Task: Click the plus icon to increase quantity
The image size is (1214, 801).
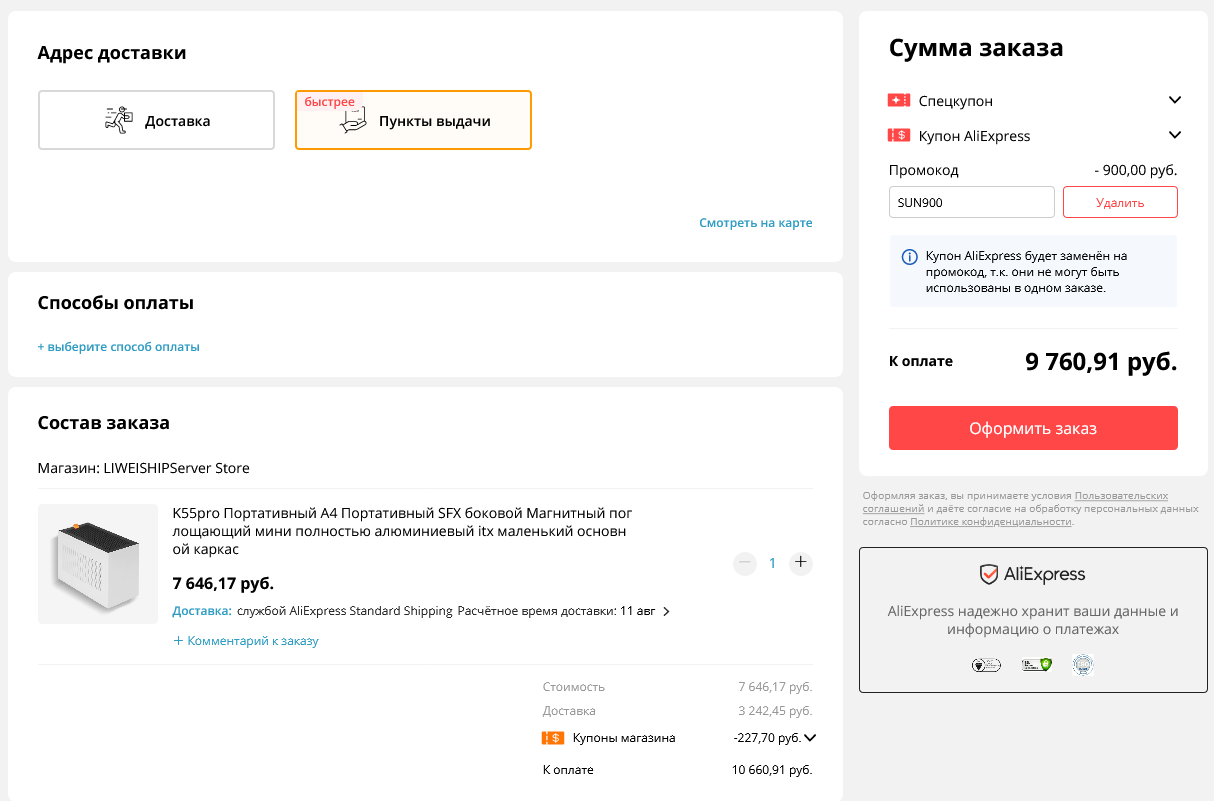Action: [800, 563]
